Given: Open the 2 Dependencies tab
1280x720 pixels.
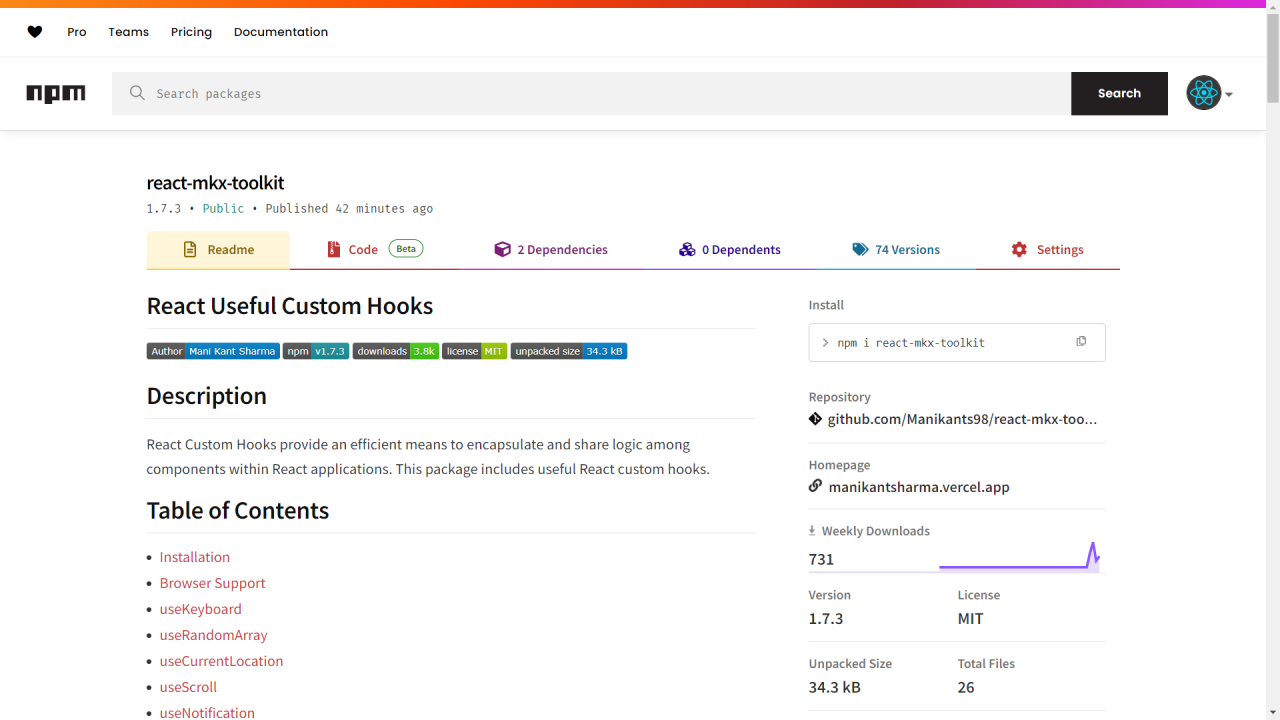Looking at the screenshot, I should 551,250.
